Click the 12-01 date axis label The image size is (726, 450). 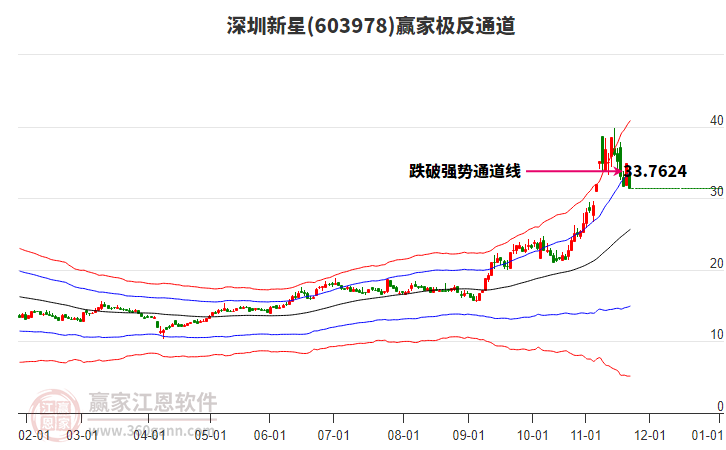point(650,436)
